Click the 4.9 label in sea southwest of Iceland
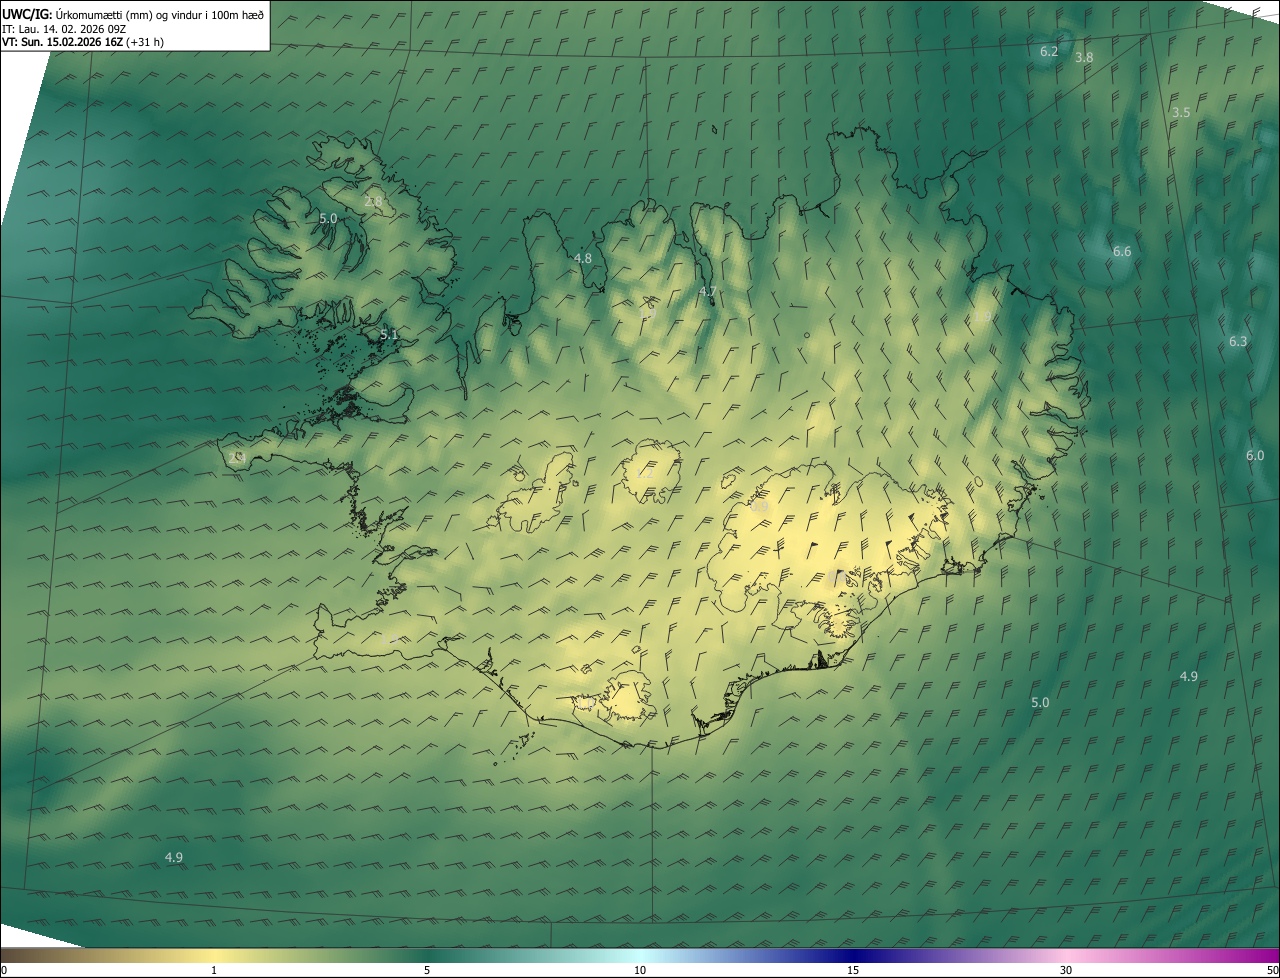This screenshot has width=1280, height=978. (174, 858)
